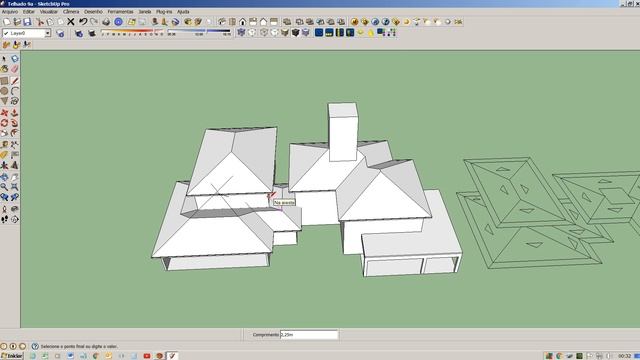Image resolution: width=640 pixels, height=360 pixels.
Task: Activate the Paint Bucket tool
Action: [4, 69]
